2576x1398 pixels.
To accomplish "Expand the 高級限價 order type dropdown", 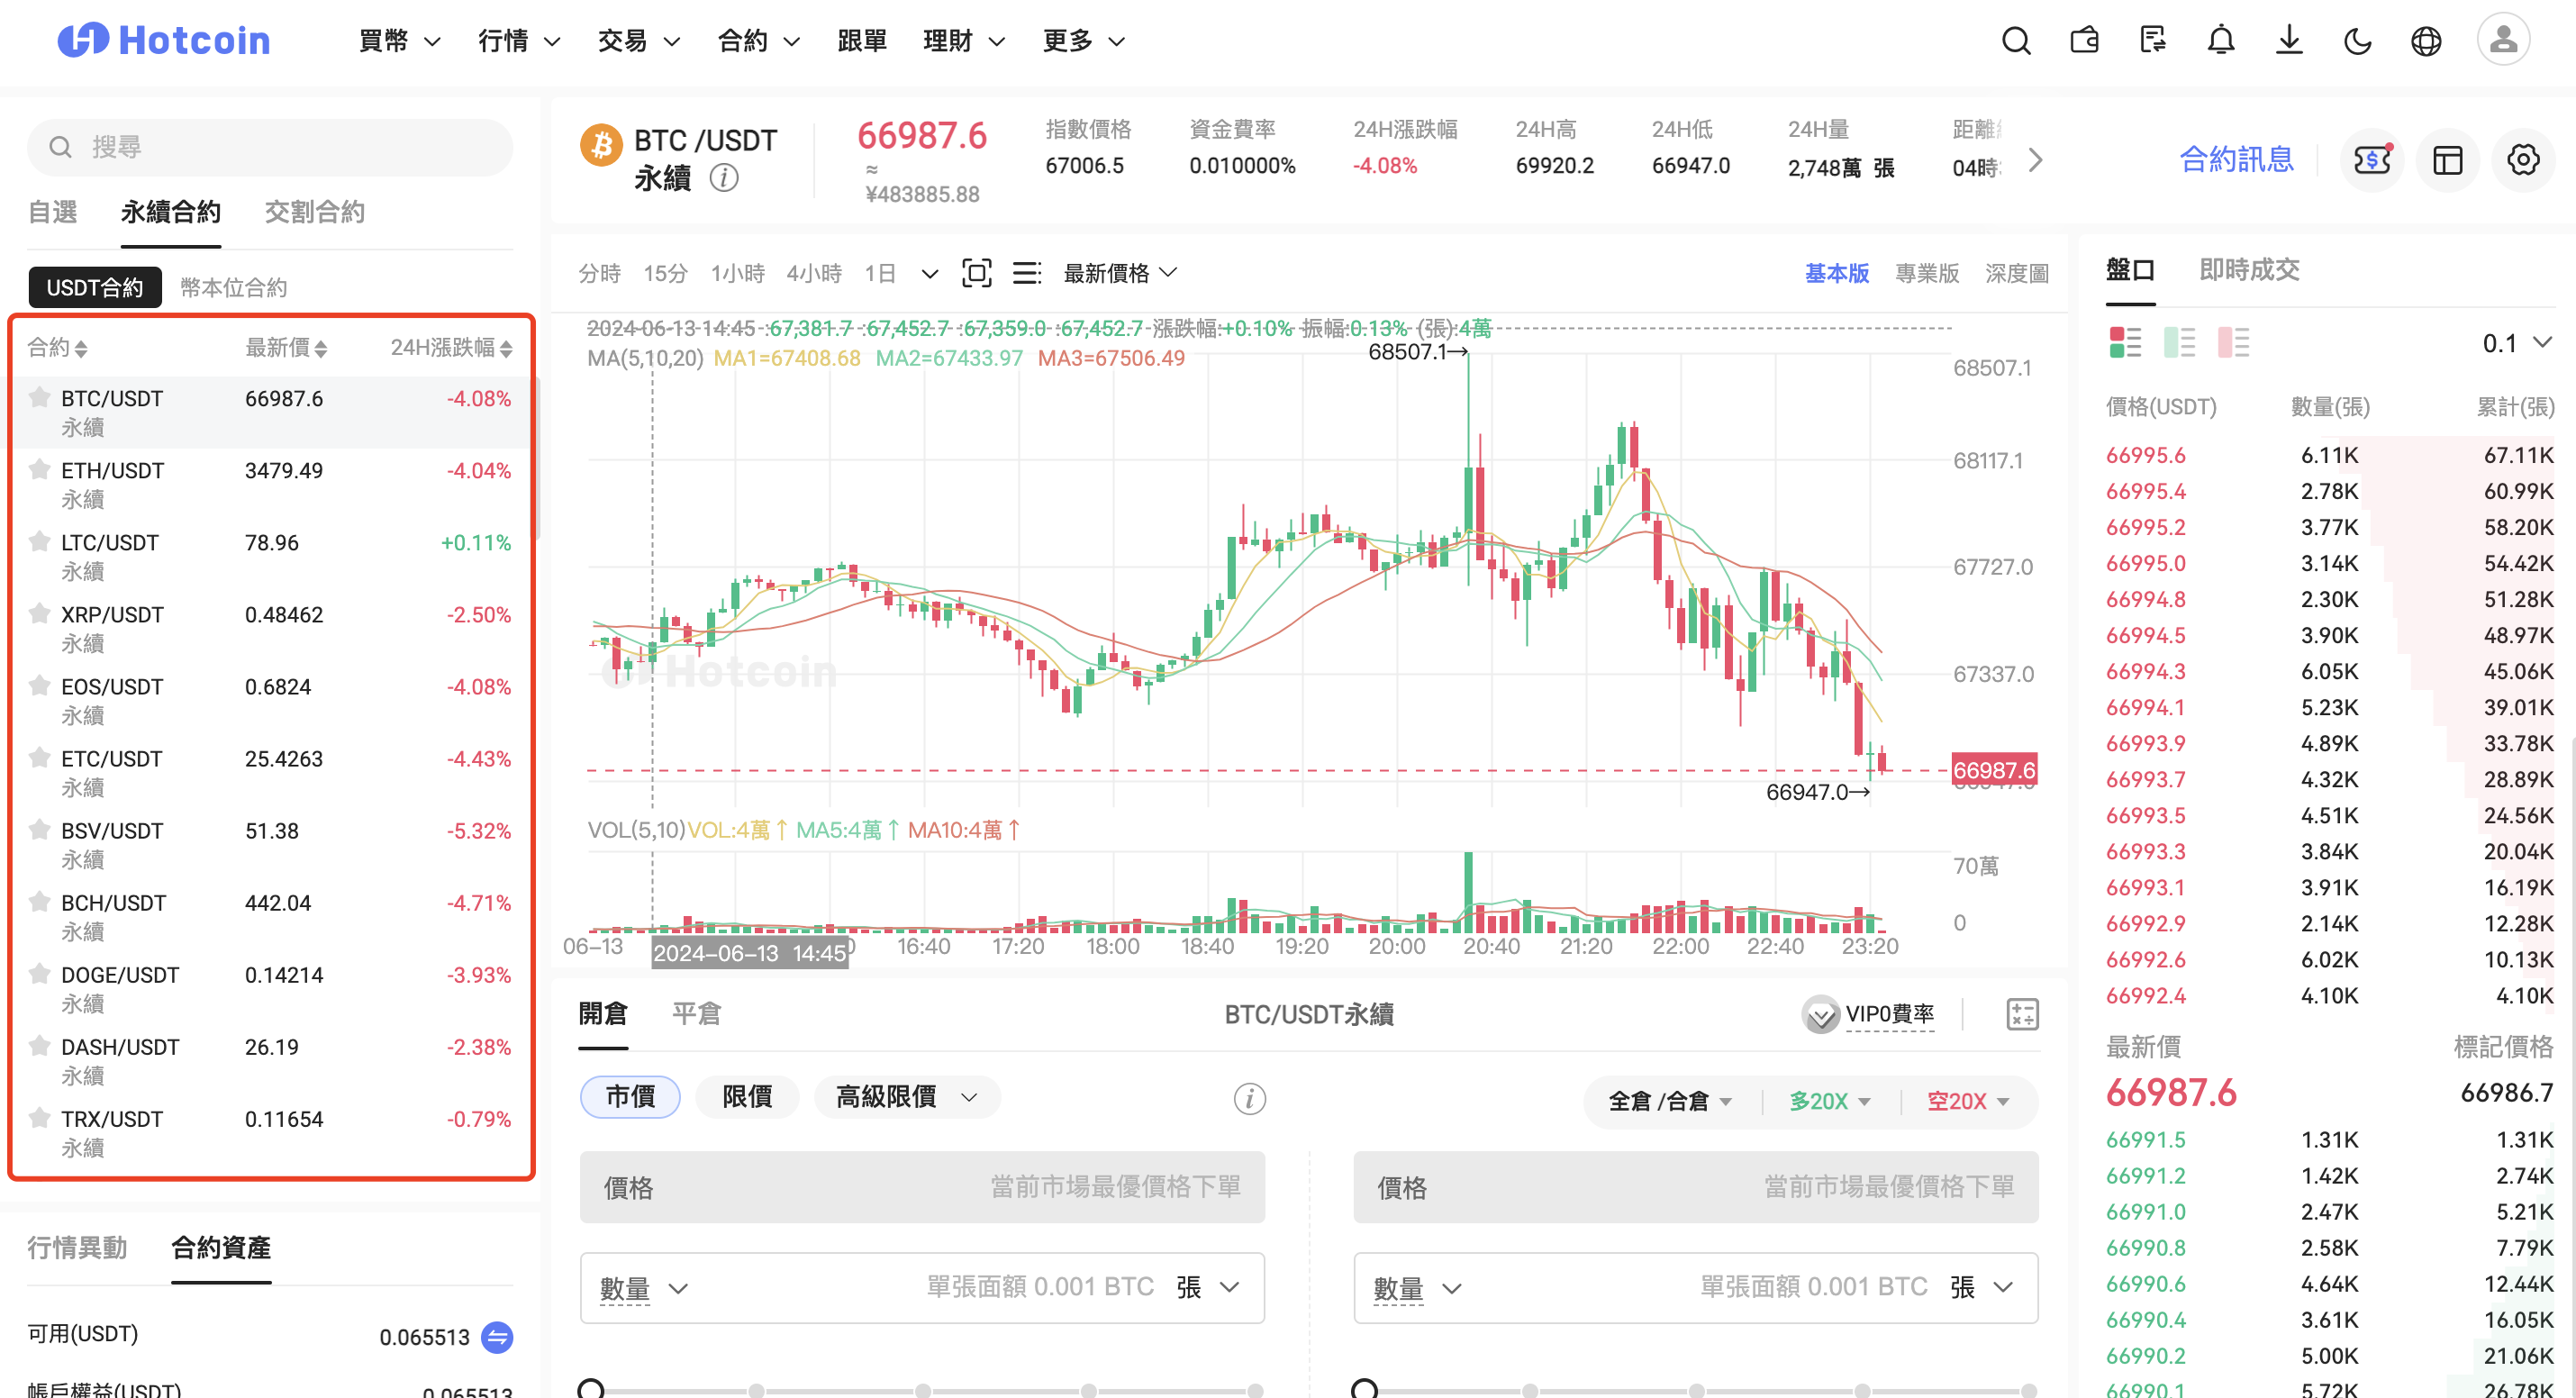I will (906, 1097).
